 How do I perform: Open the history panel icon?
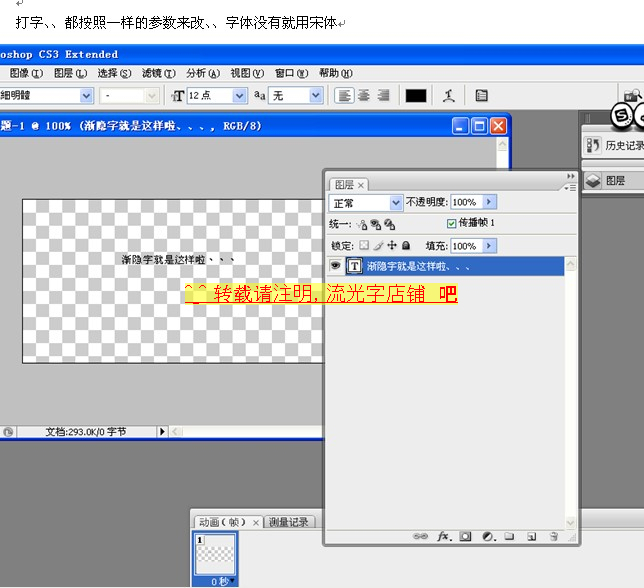coord(593,145)
